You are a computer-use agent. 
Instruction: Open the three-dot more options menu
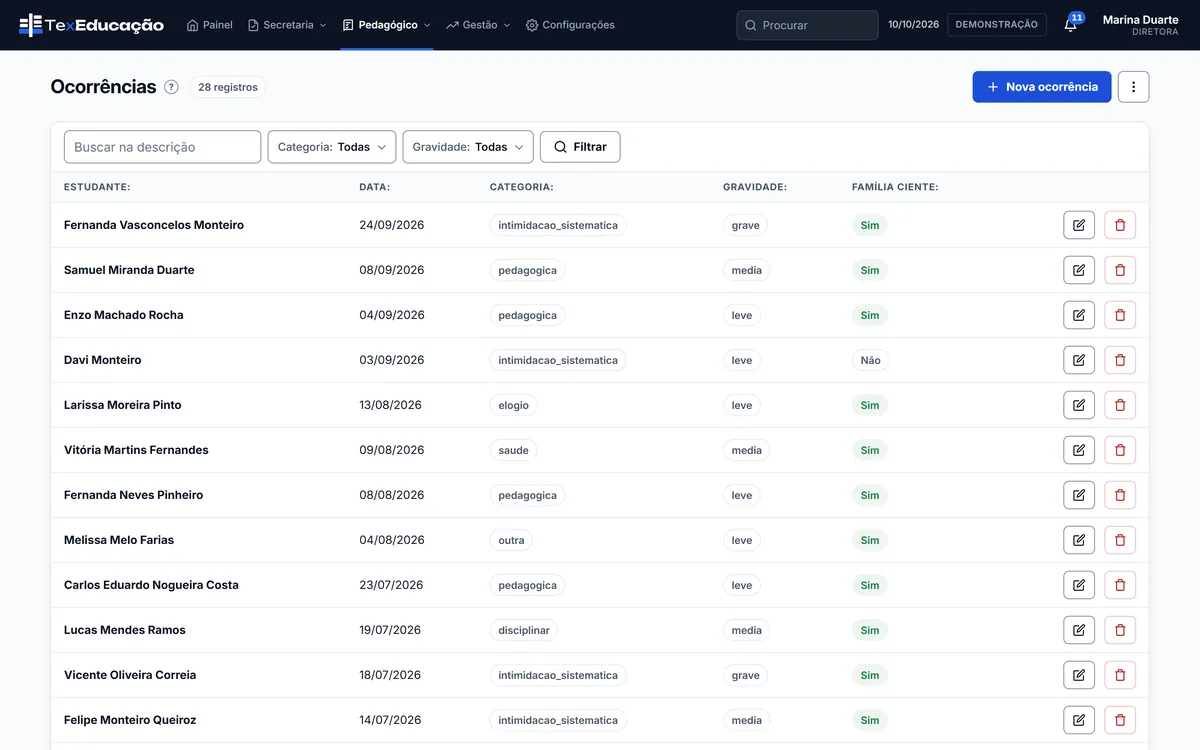click(1133, 87)
